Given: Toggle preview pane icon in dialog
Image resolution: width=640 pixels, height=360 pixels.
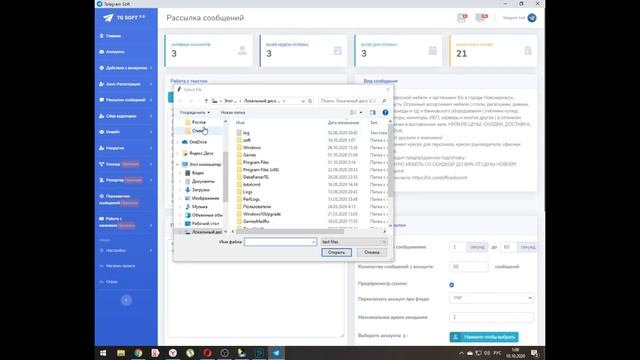Looking at the screenshot, I should [372, 112].
